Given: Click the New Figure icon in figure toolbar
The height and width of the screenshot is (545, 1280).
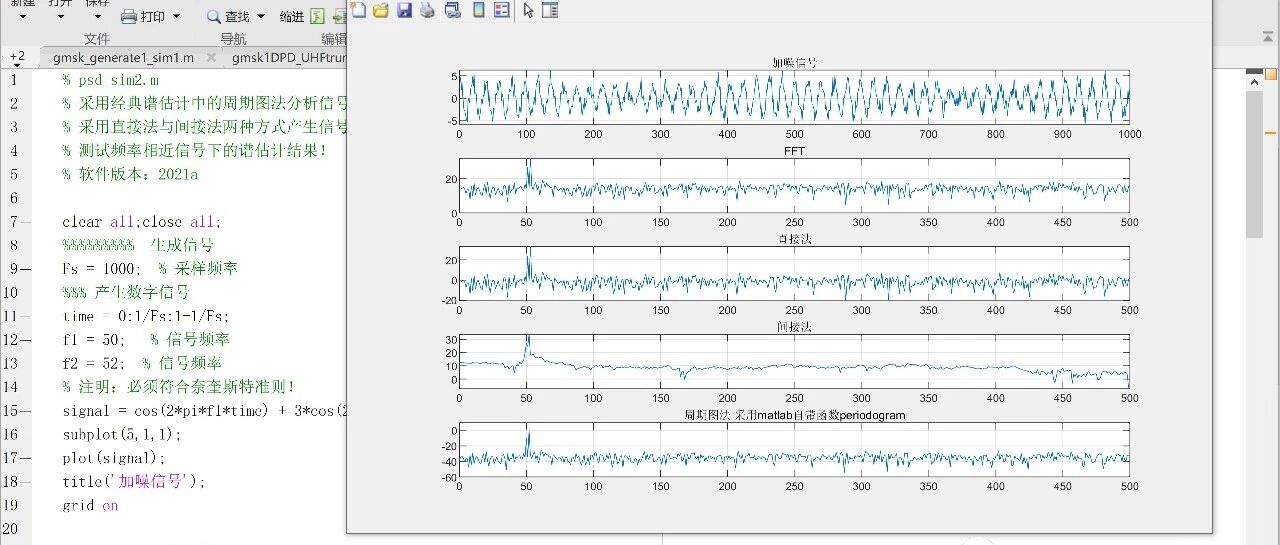Looking at the screenshot, I should coord(359,10).
